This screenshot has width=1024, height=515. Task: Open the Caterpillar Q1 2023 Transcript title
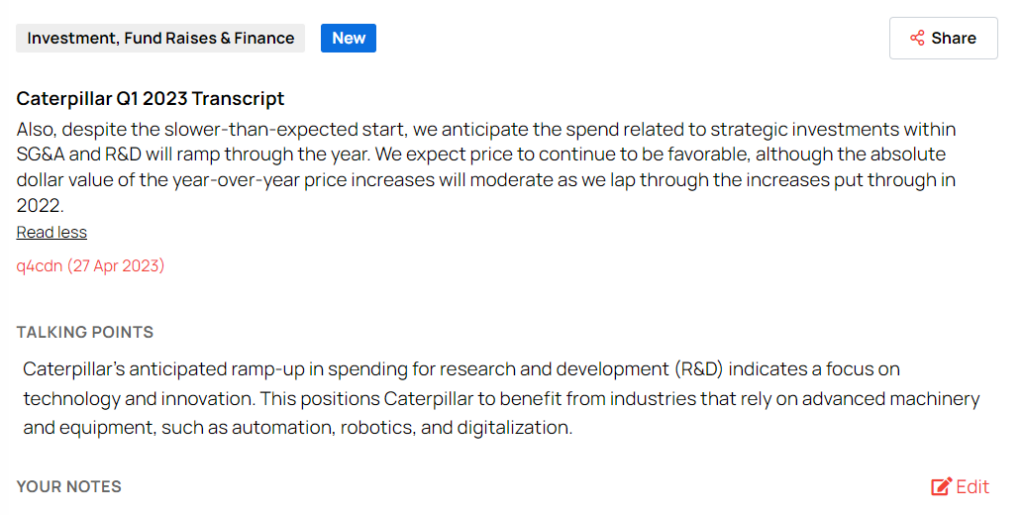coord(150,98)
